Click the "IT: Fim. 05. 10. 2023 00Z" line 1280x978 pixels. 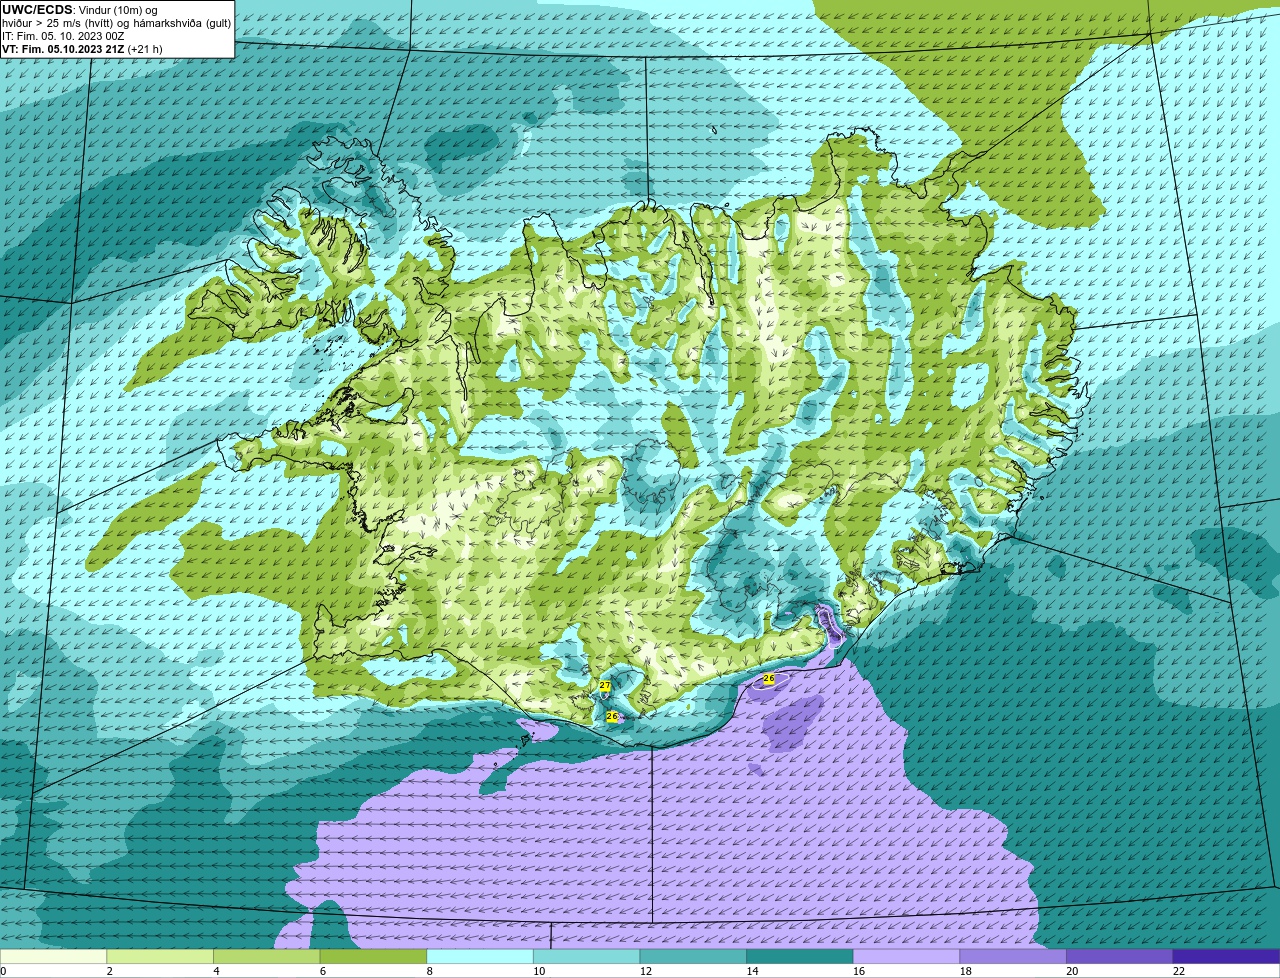coord(63,35)
